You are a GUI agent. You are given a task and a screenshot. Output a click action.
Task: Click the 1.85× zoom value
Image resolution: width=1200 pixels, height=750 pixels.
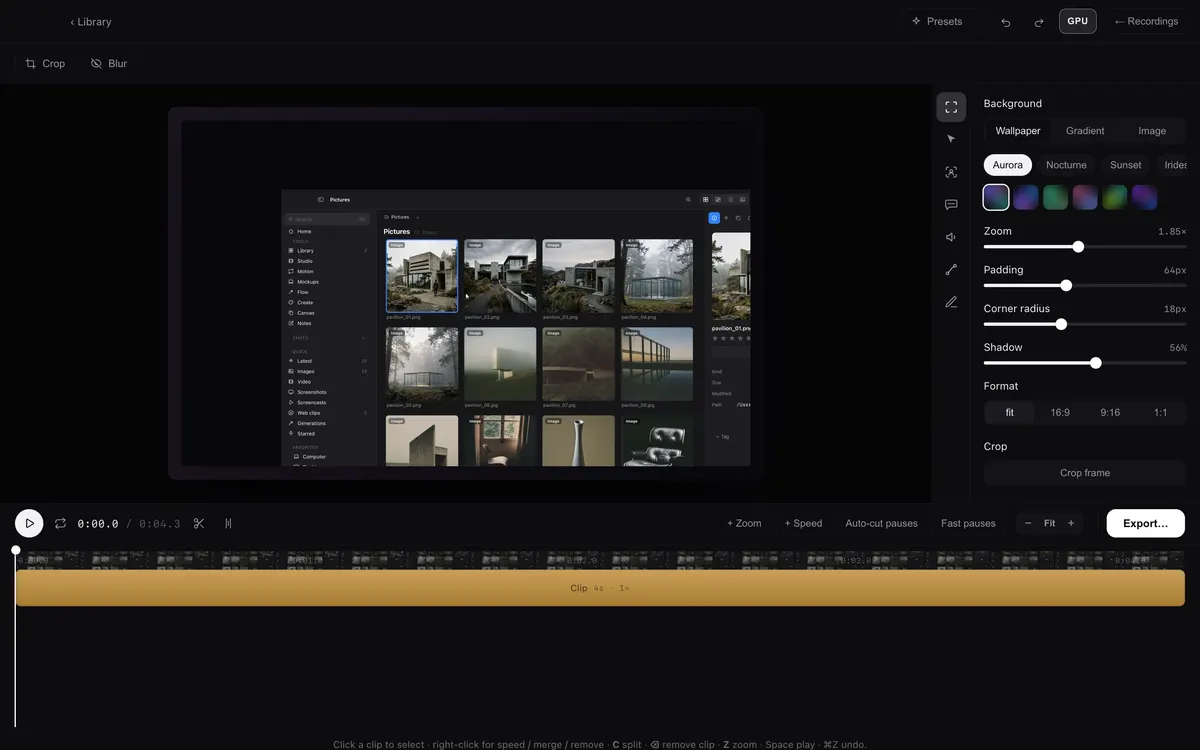(1172, 232)
